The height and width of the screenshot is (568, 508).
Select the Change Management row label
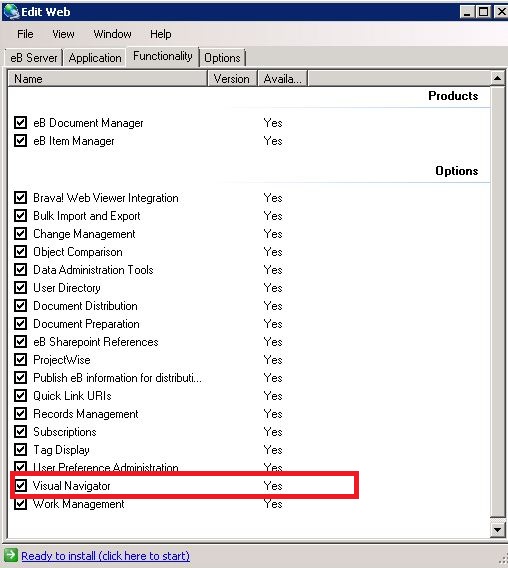(84, 234)
